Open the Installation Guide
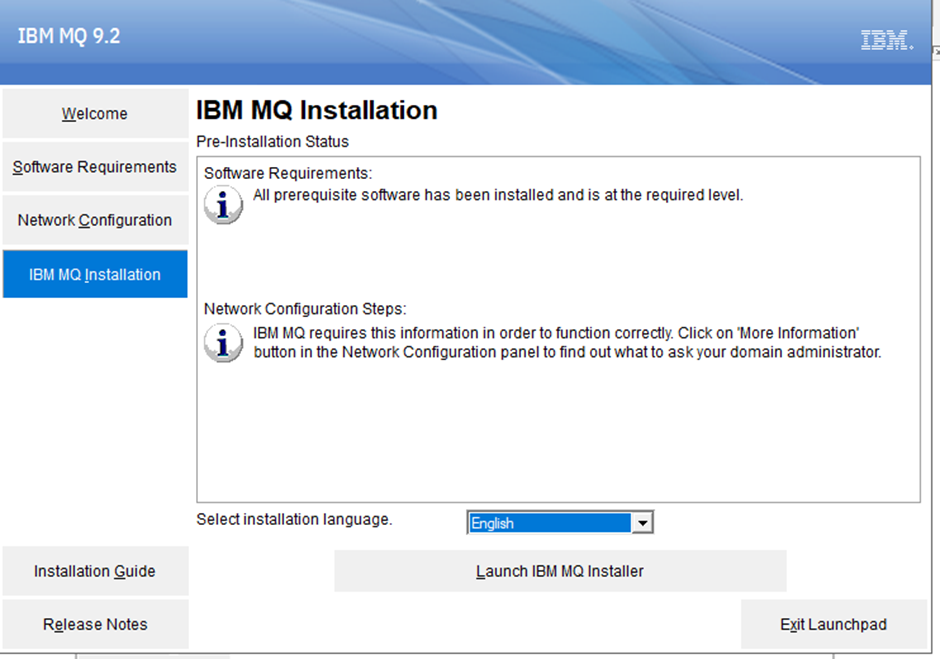The image size is (940, 659). pos(95,571)
